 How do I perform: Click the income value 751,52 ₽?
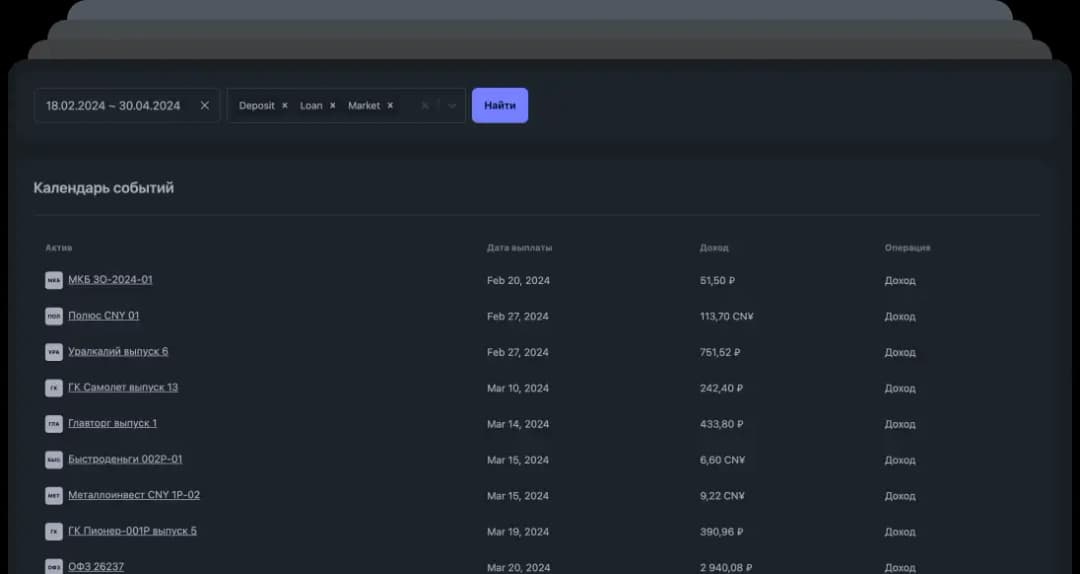click(x=720, y=352)
